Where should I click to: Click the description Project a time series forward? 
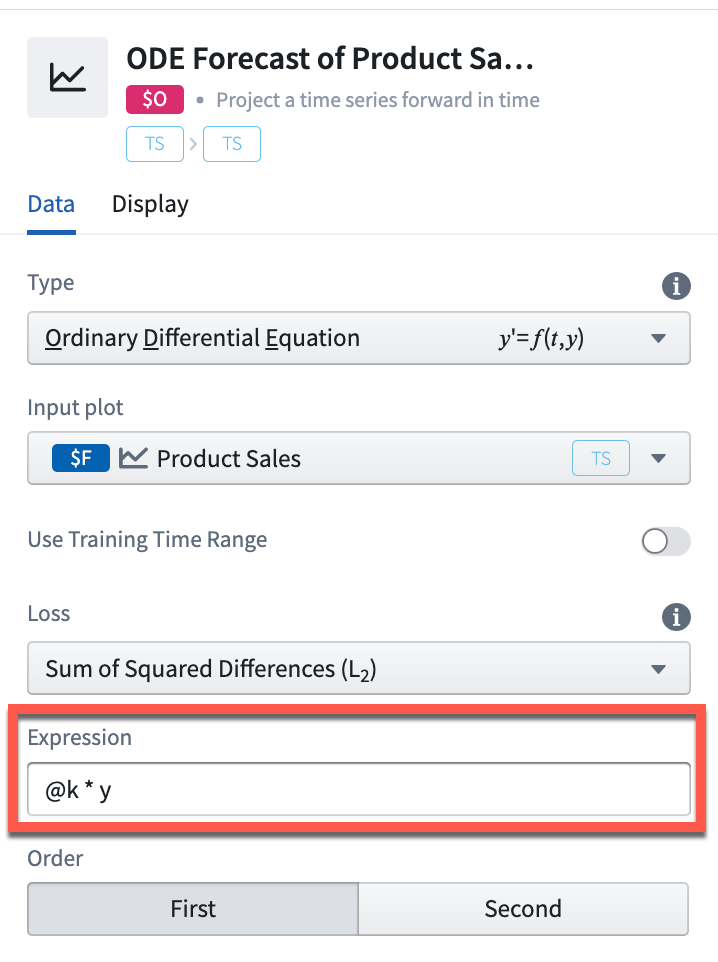[x=378, y=99]
